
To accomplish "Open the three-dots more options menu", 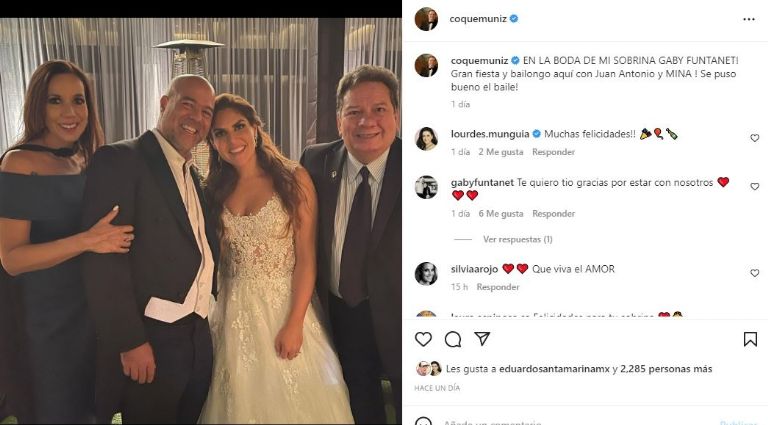I will click(x=749, y=18).
